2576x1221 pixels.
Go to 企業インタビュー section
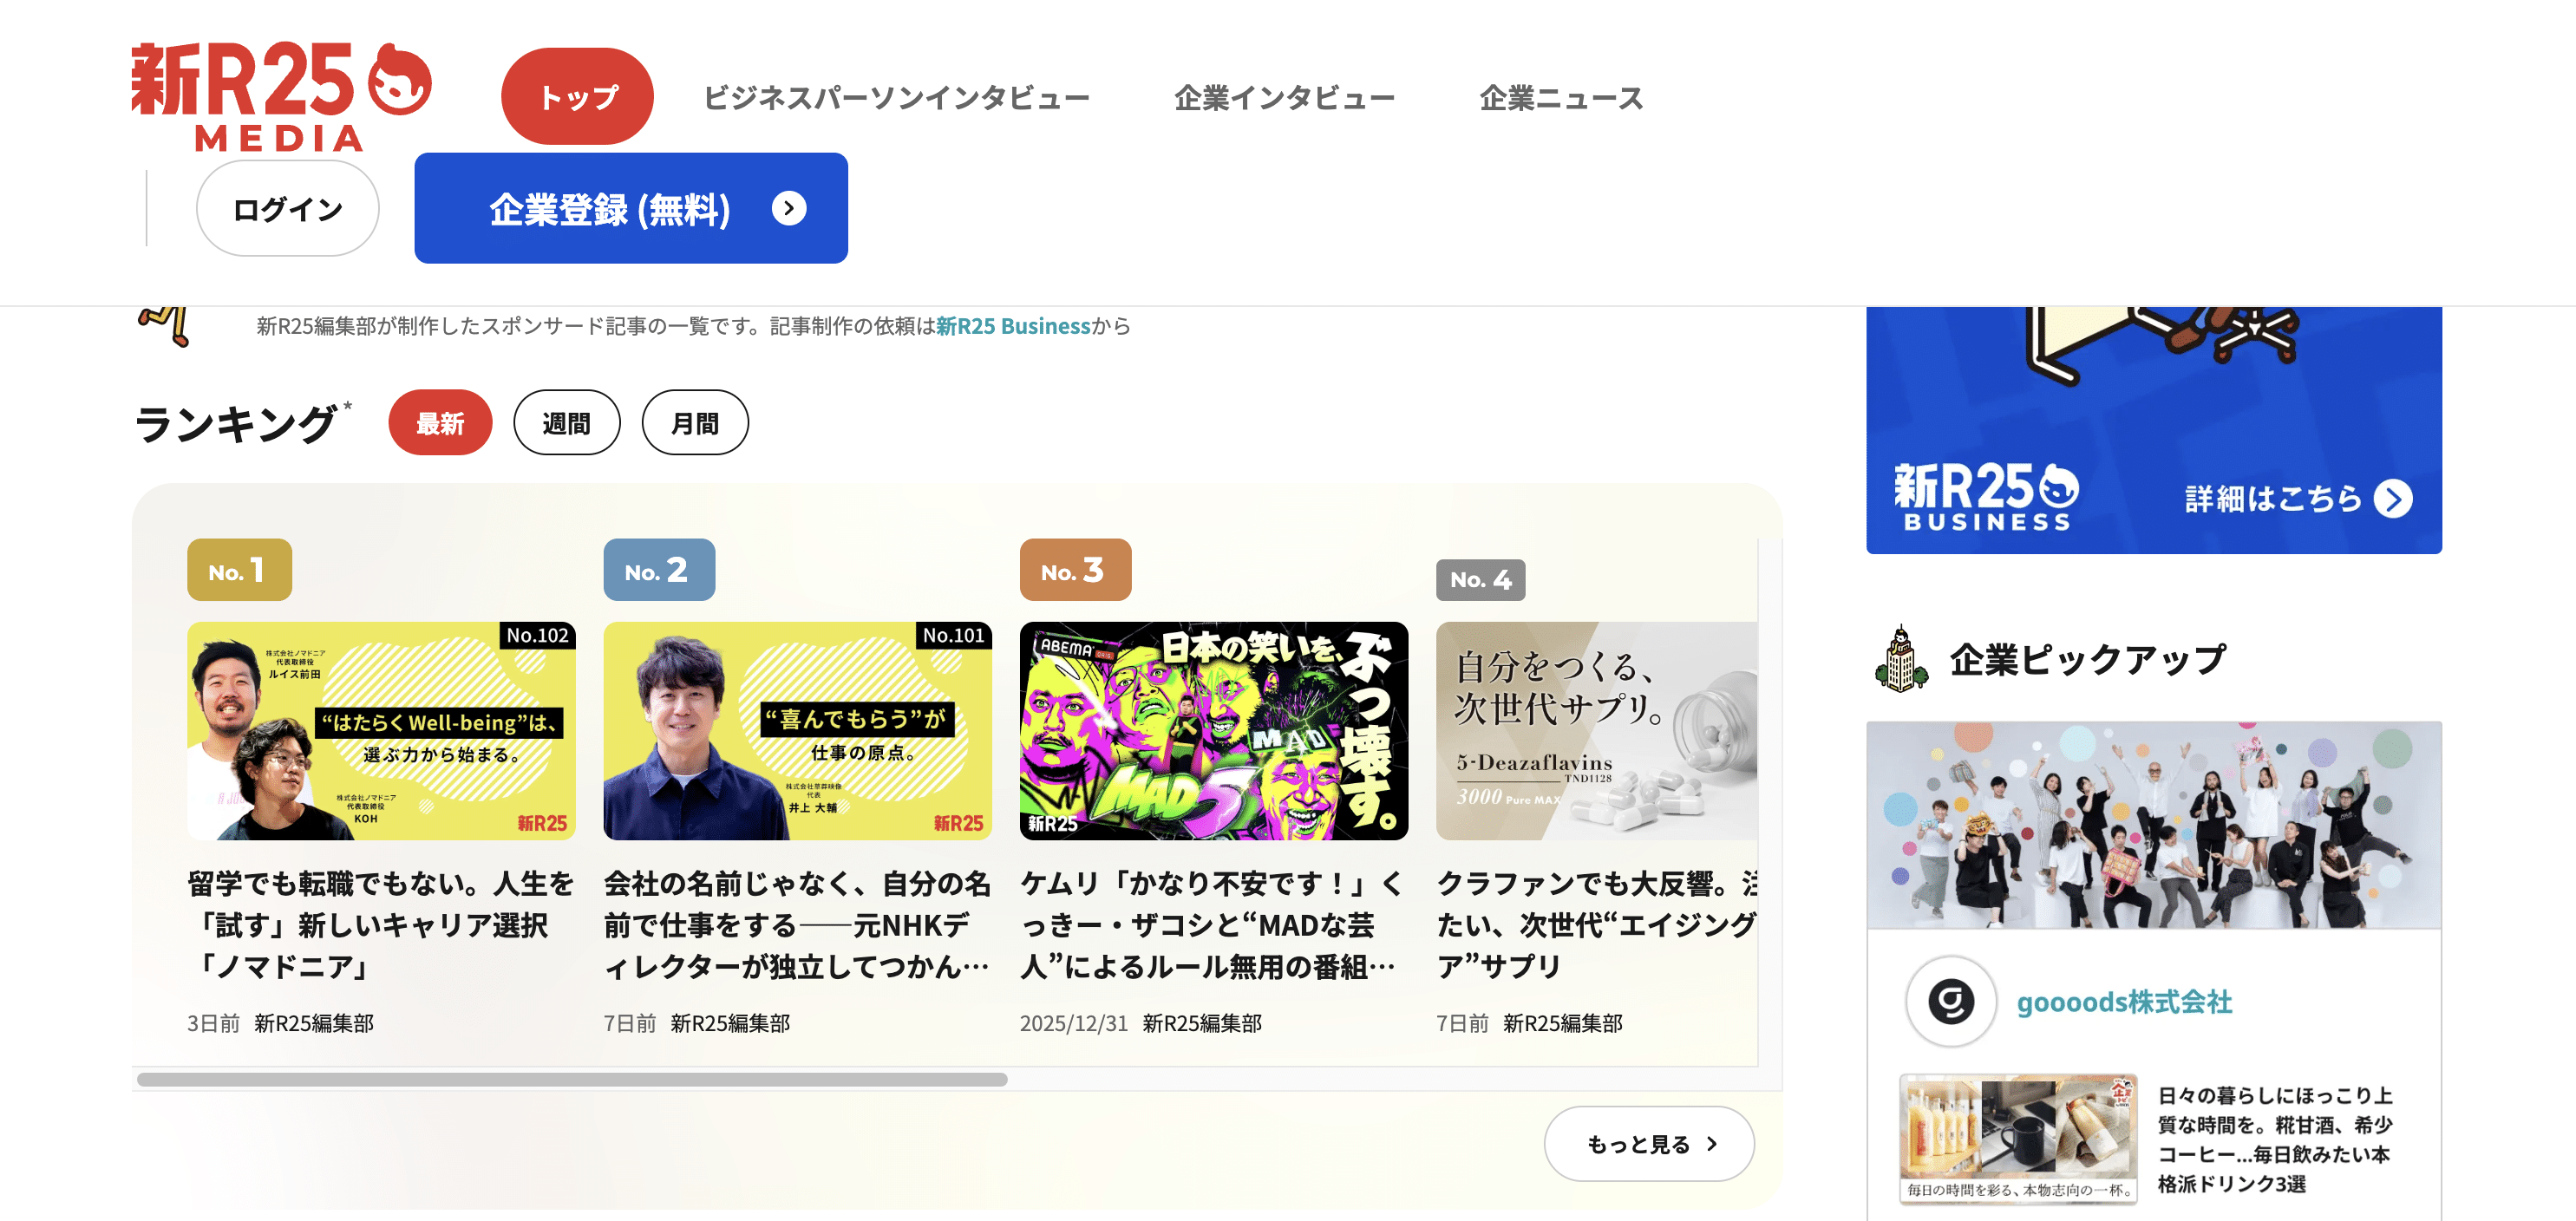1284,98
